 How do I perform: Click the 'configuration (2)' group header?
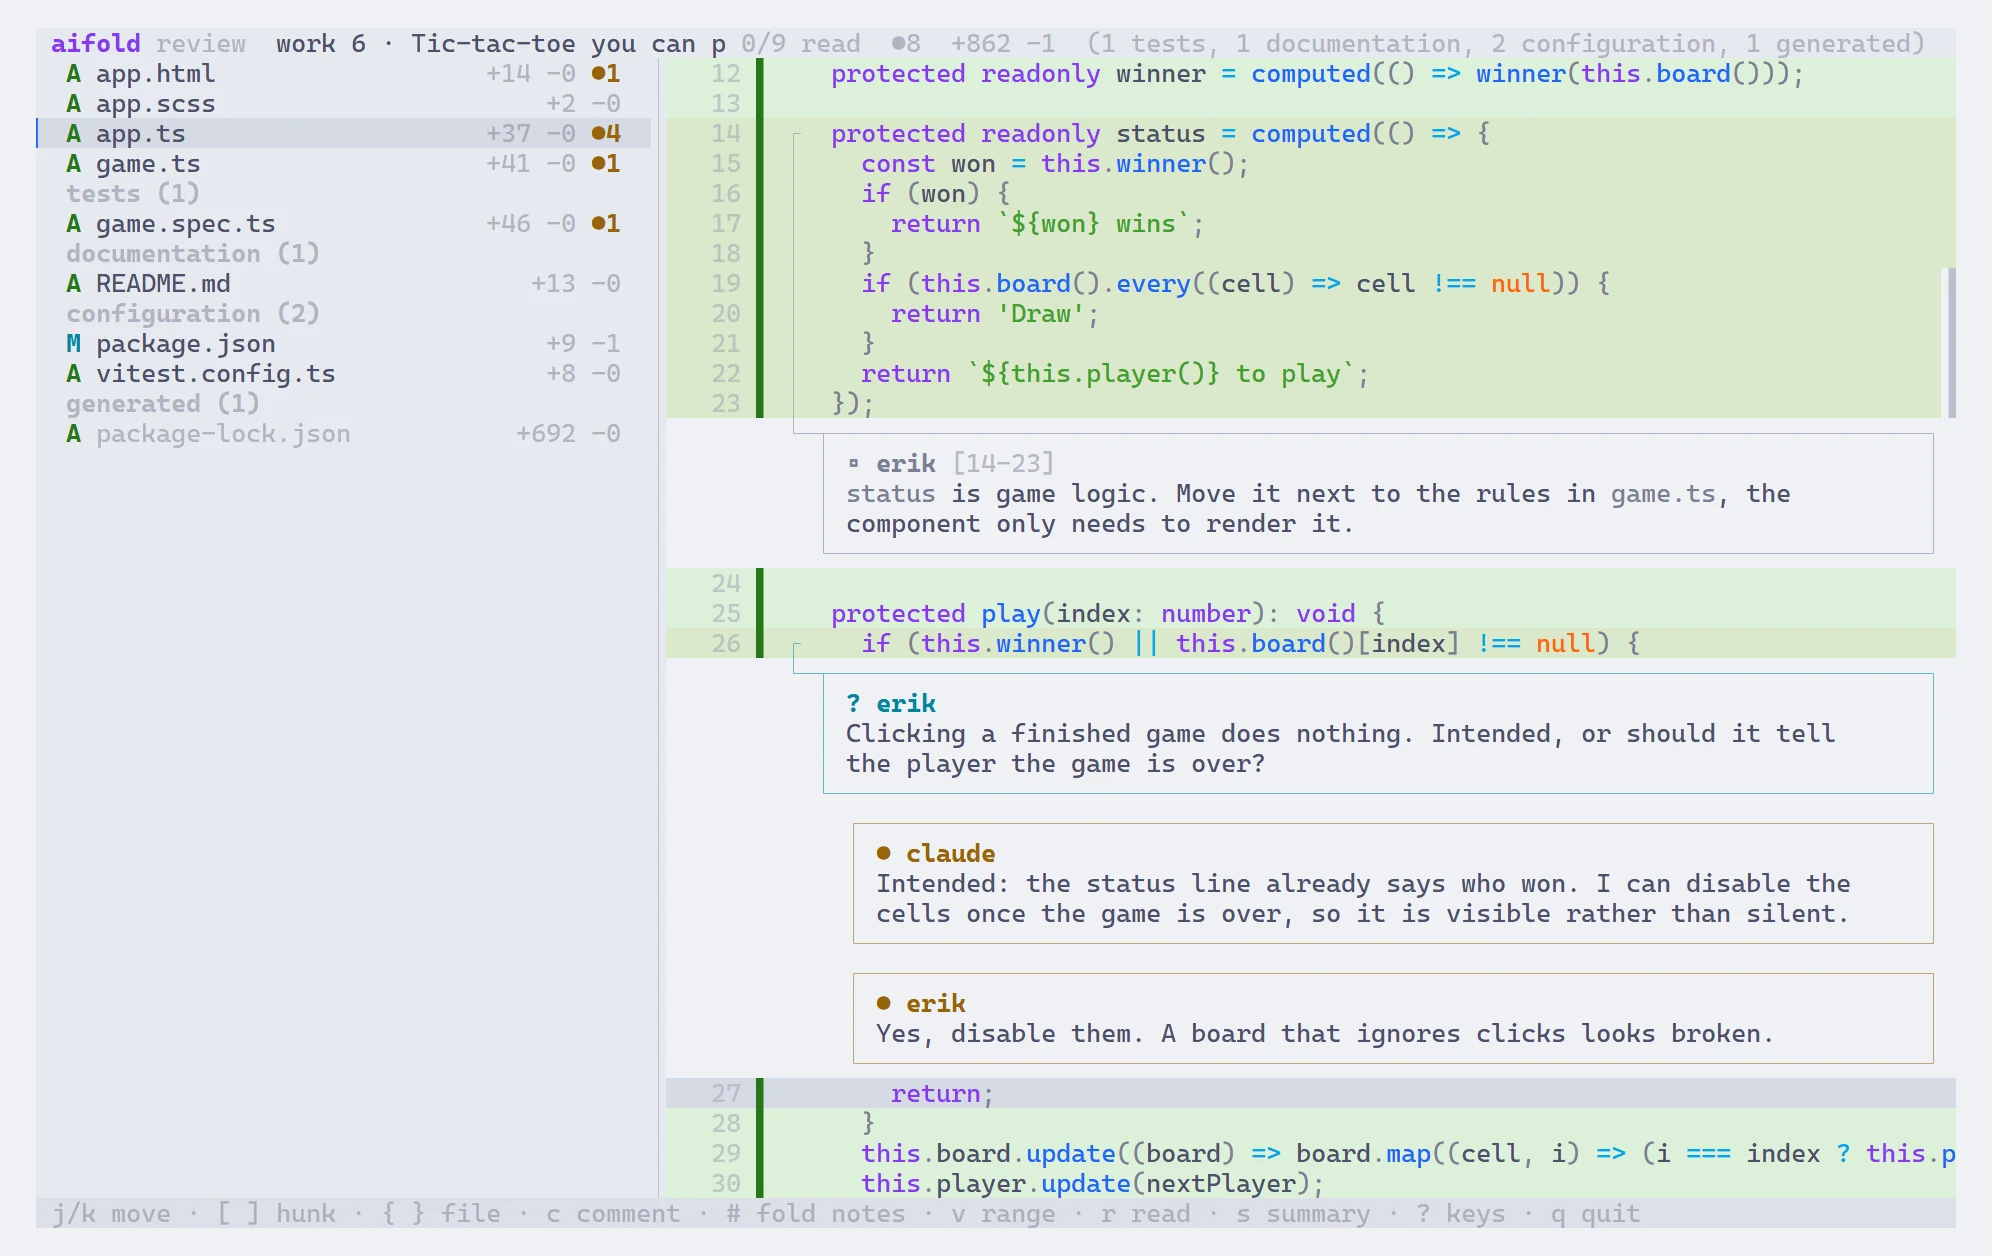193,314
